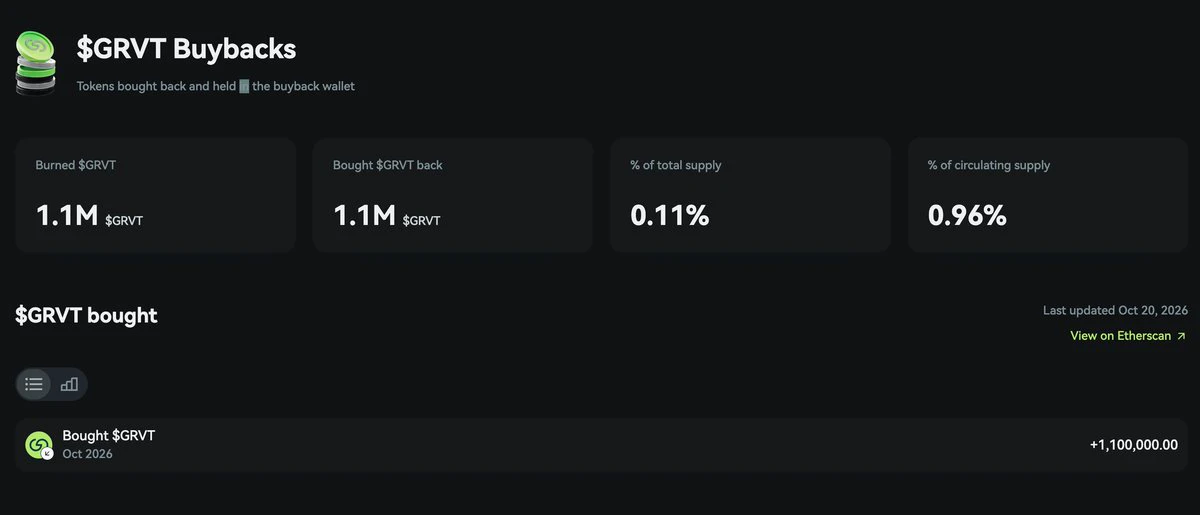Click the 0.96% value

tap(967, 215)
